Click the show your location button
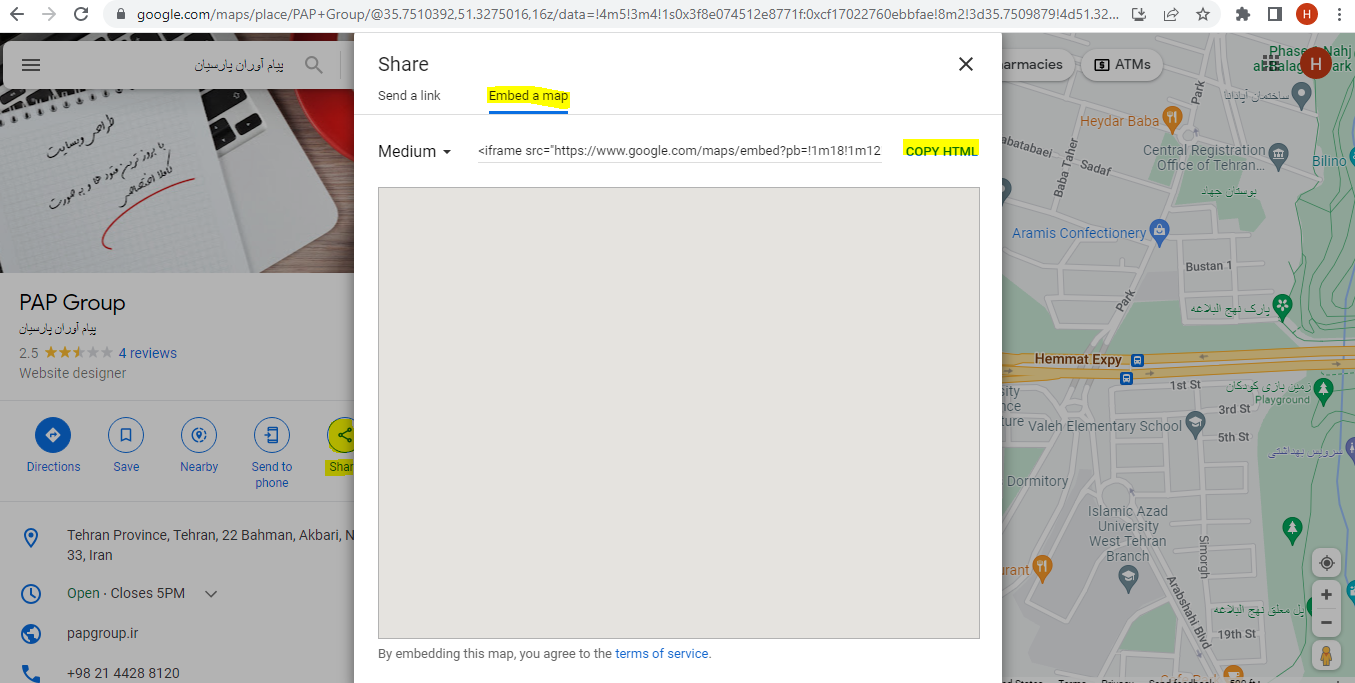This screenshot has height=683, width=1355. (x=1326, y=562)
